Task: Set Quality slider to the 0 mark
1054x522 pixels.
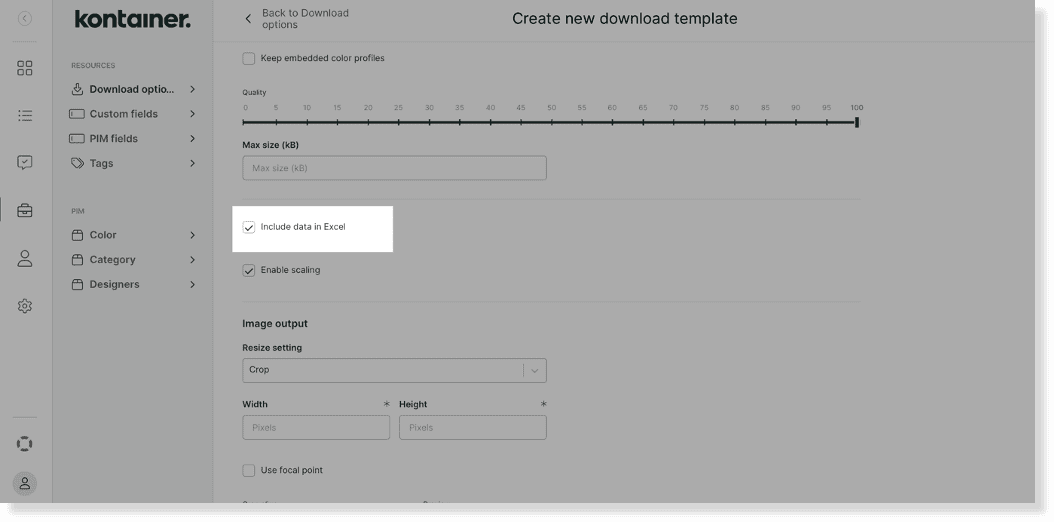Action: coord(244,122)
